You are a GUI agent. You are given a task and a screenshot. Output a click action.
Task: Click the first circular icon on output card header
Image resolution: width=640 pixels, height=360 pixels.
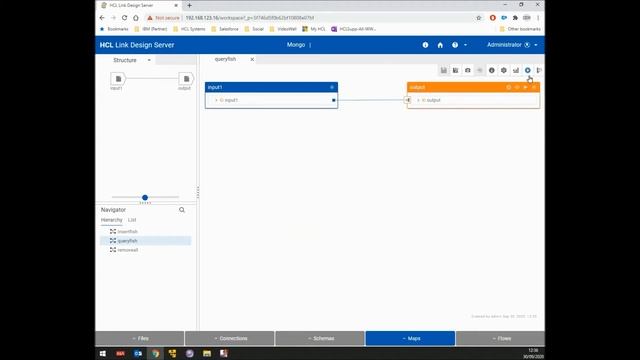click(509, 87)
